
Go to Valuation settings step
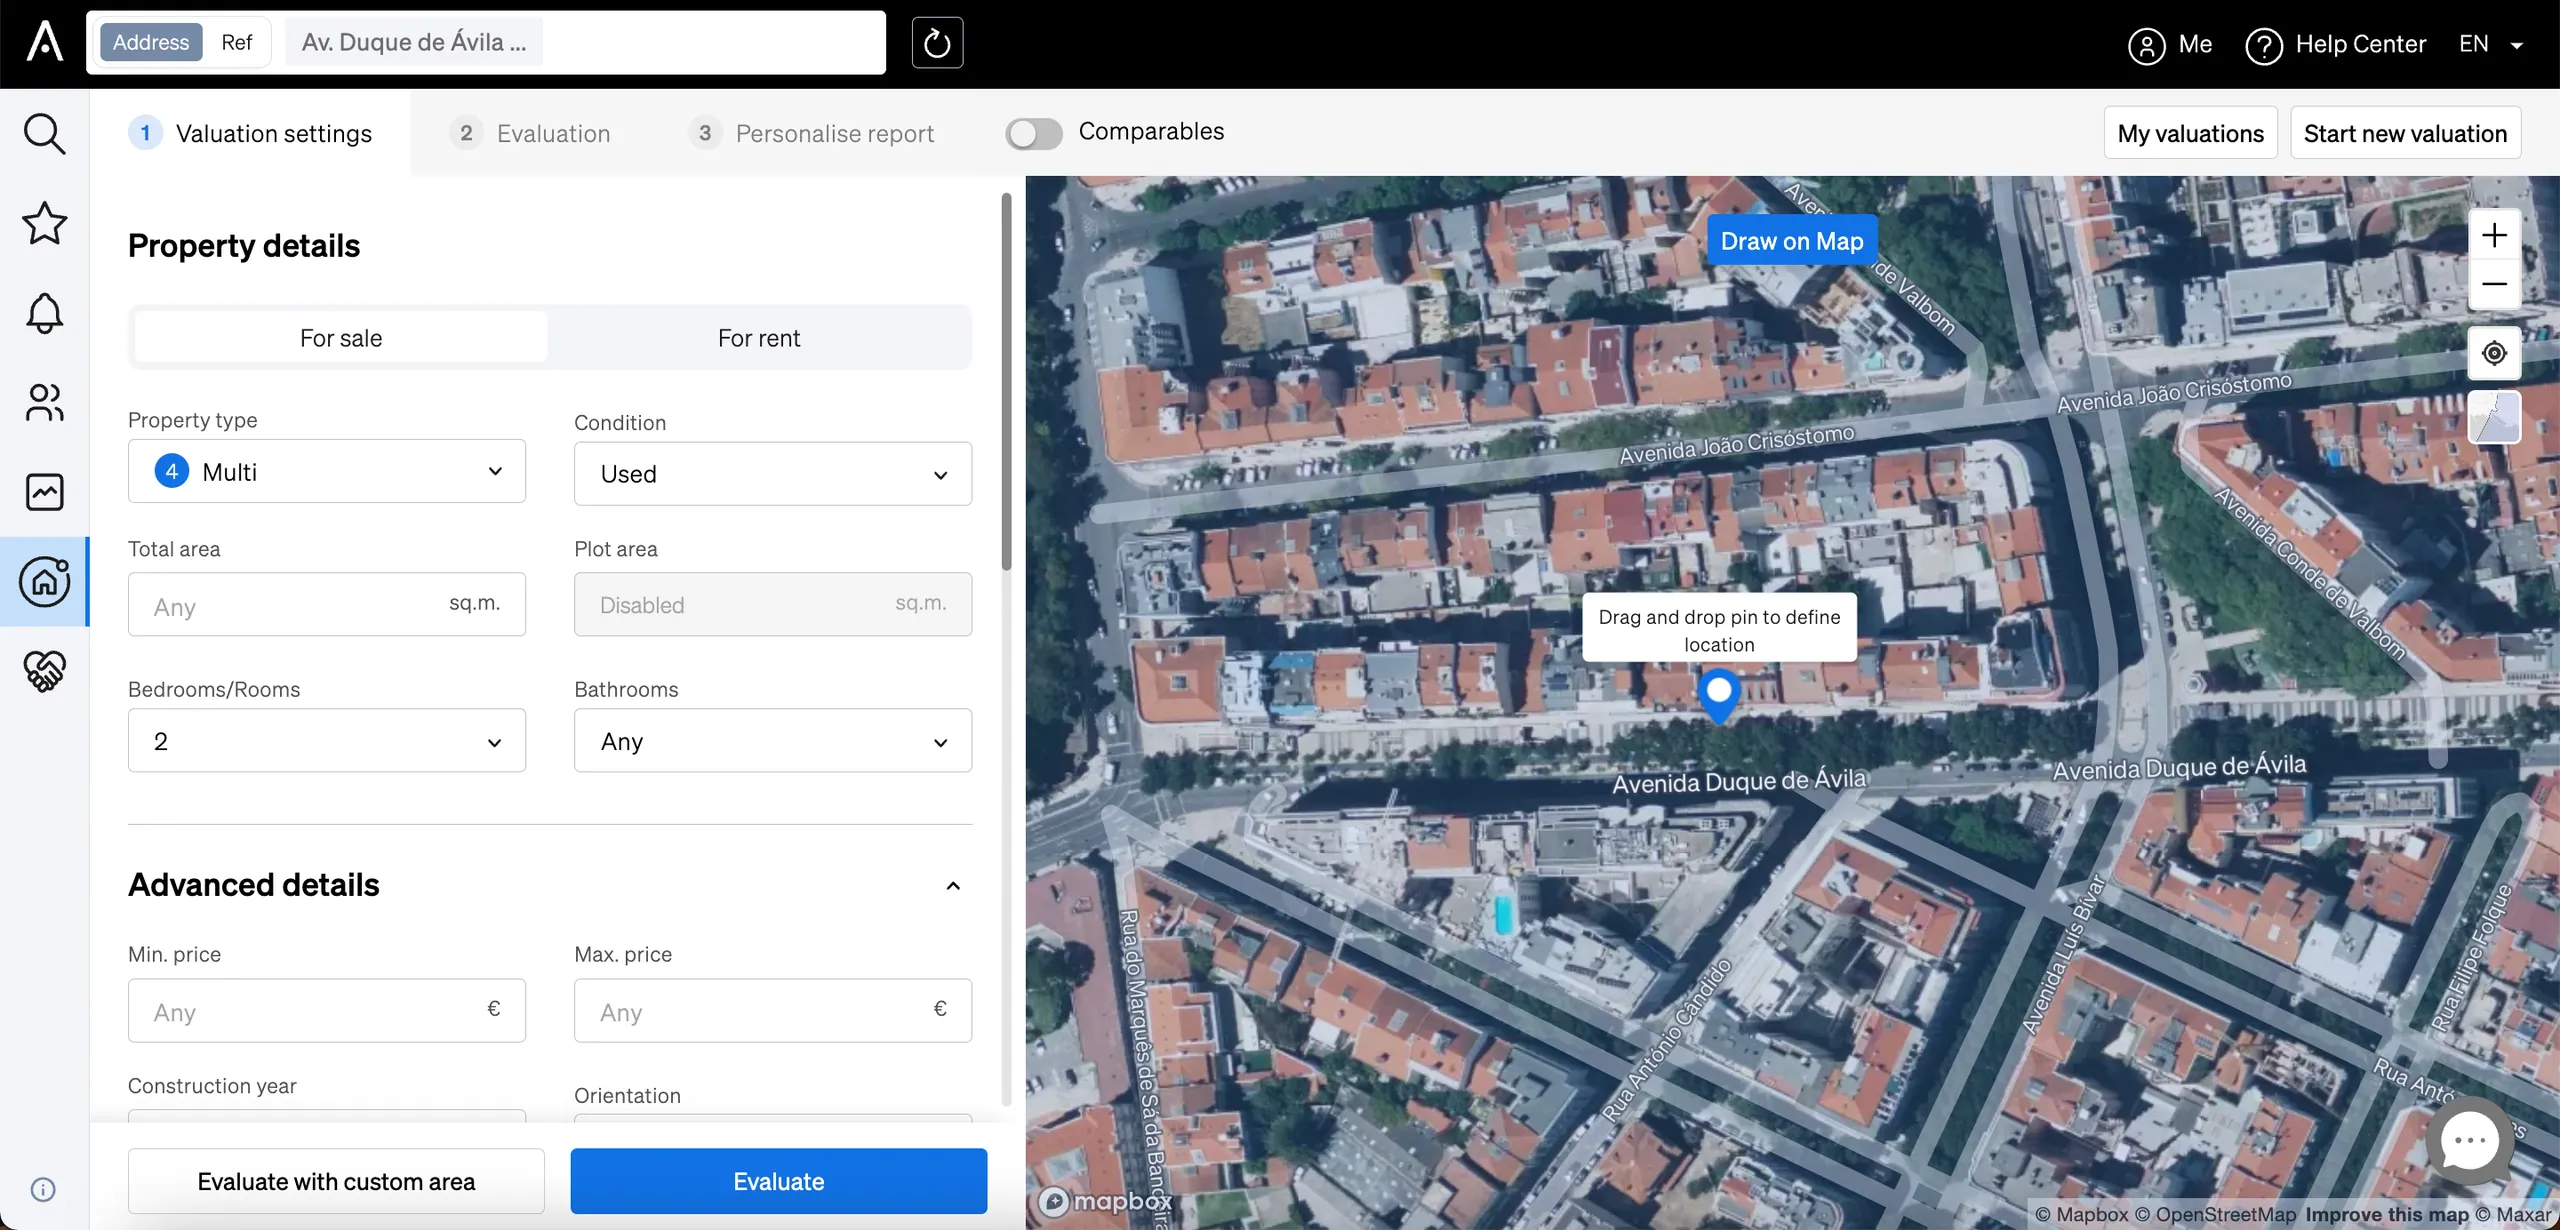point(250,133)
